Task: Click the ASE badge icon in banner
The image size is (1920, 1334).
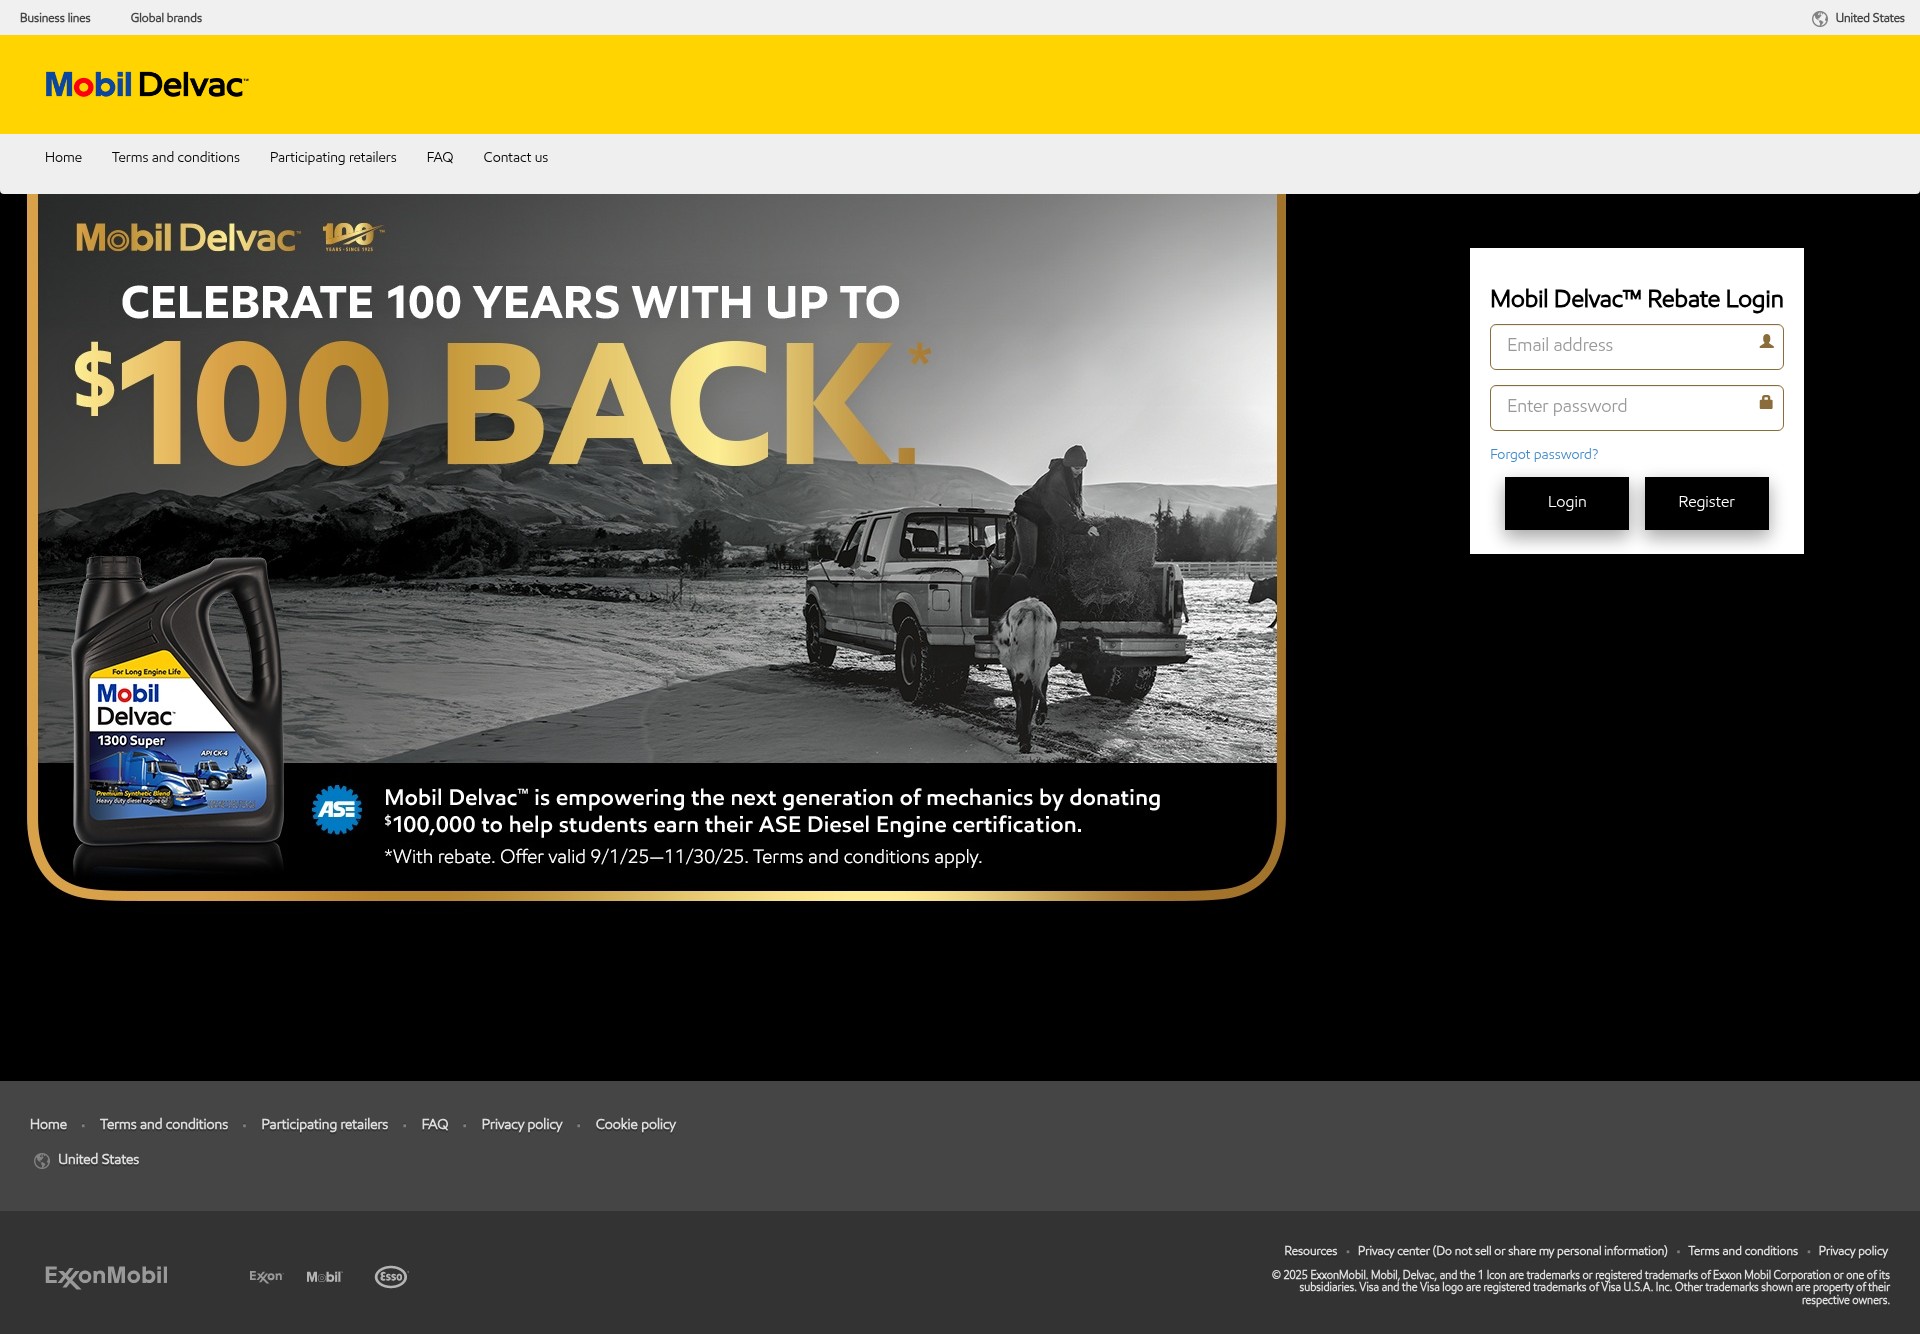Action: click(337, 809)
